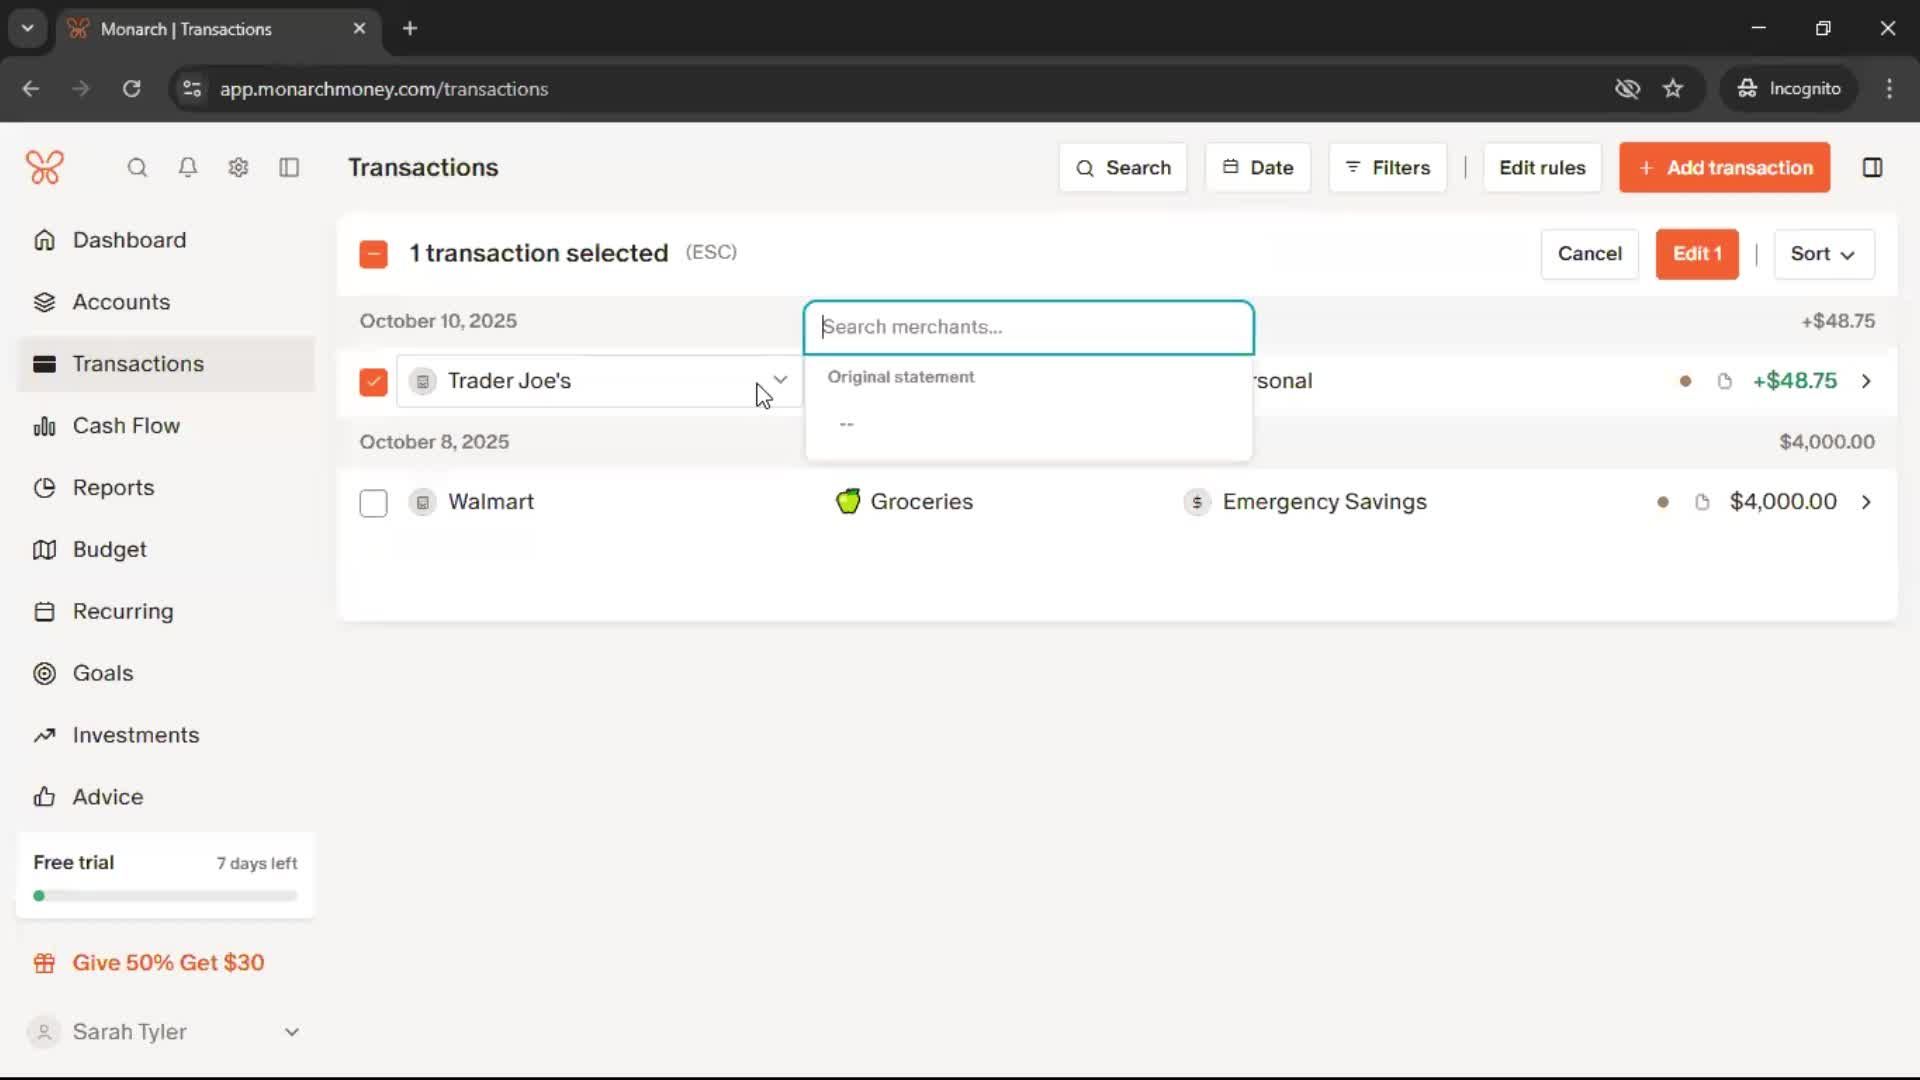Click the free trial progress bar

[165, 896]
